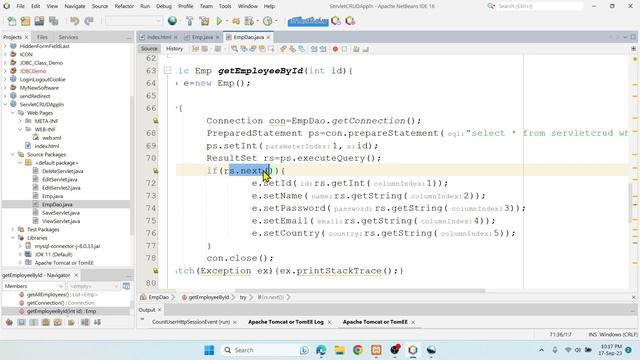The width and height of the screenshot is (640, 360).
Task: Open the Debug menu
Action: point(164,6)
